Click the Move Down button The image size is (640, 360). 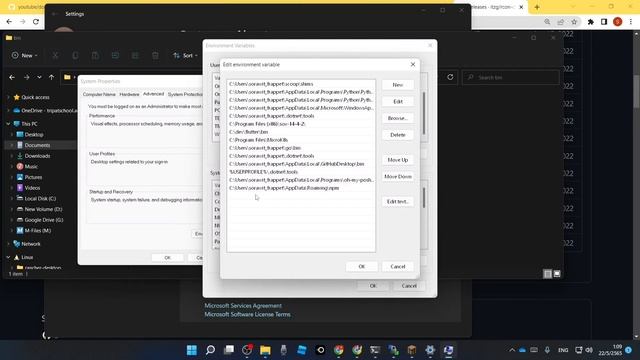[398, 177]
